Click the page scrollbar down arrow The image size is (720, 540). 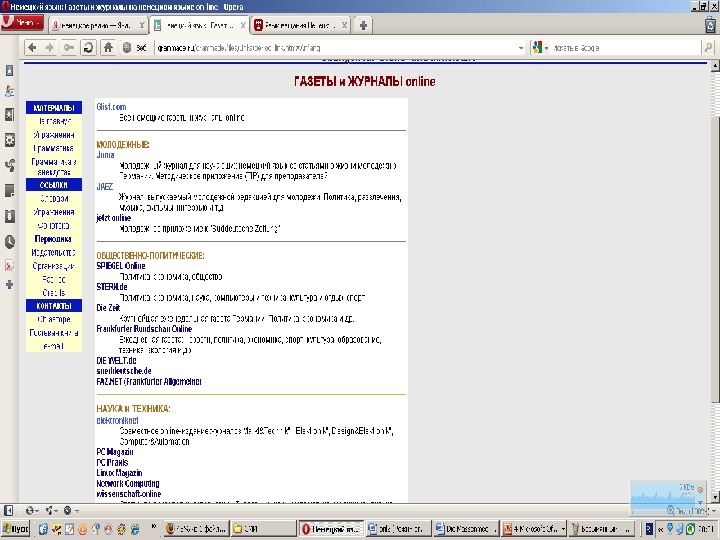pos(715,497)
